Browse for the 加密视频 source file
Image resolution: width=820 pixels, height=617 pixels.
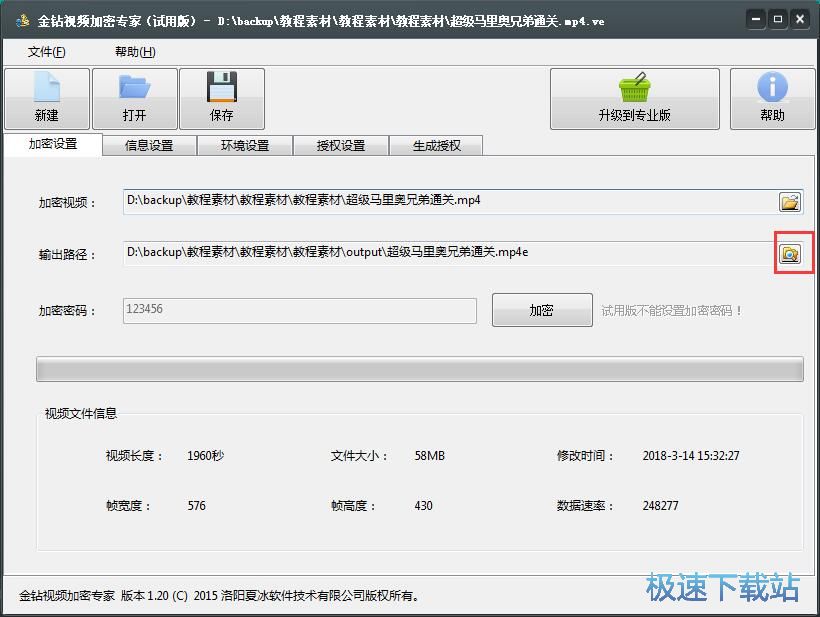pos(790,202)
